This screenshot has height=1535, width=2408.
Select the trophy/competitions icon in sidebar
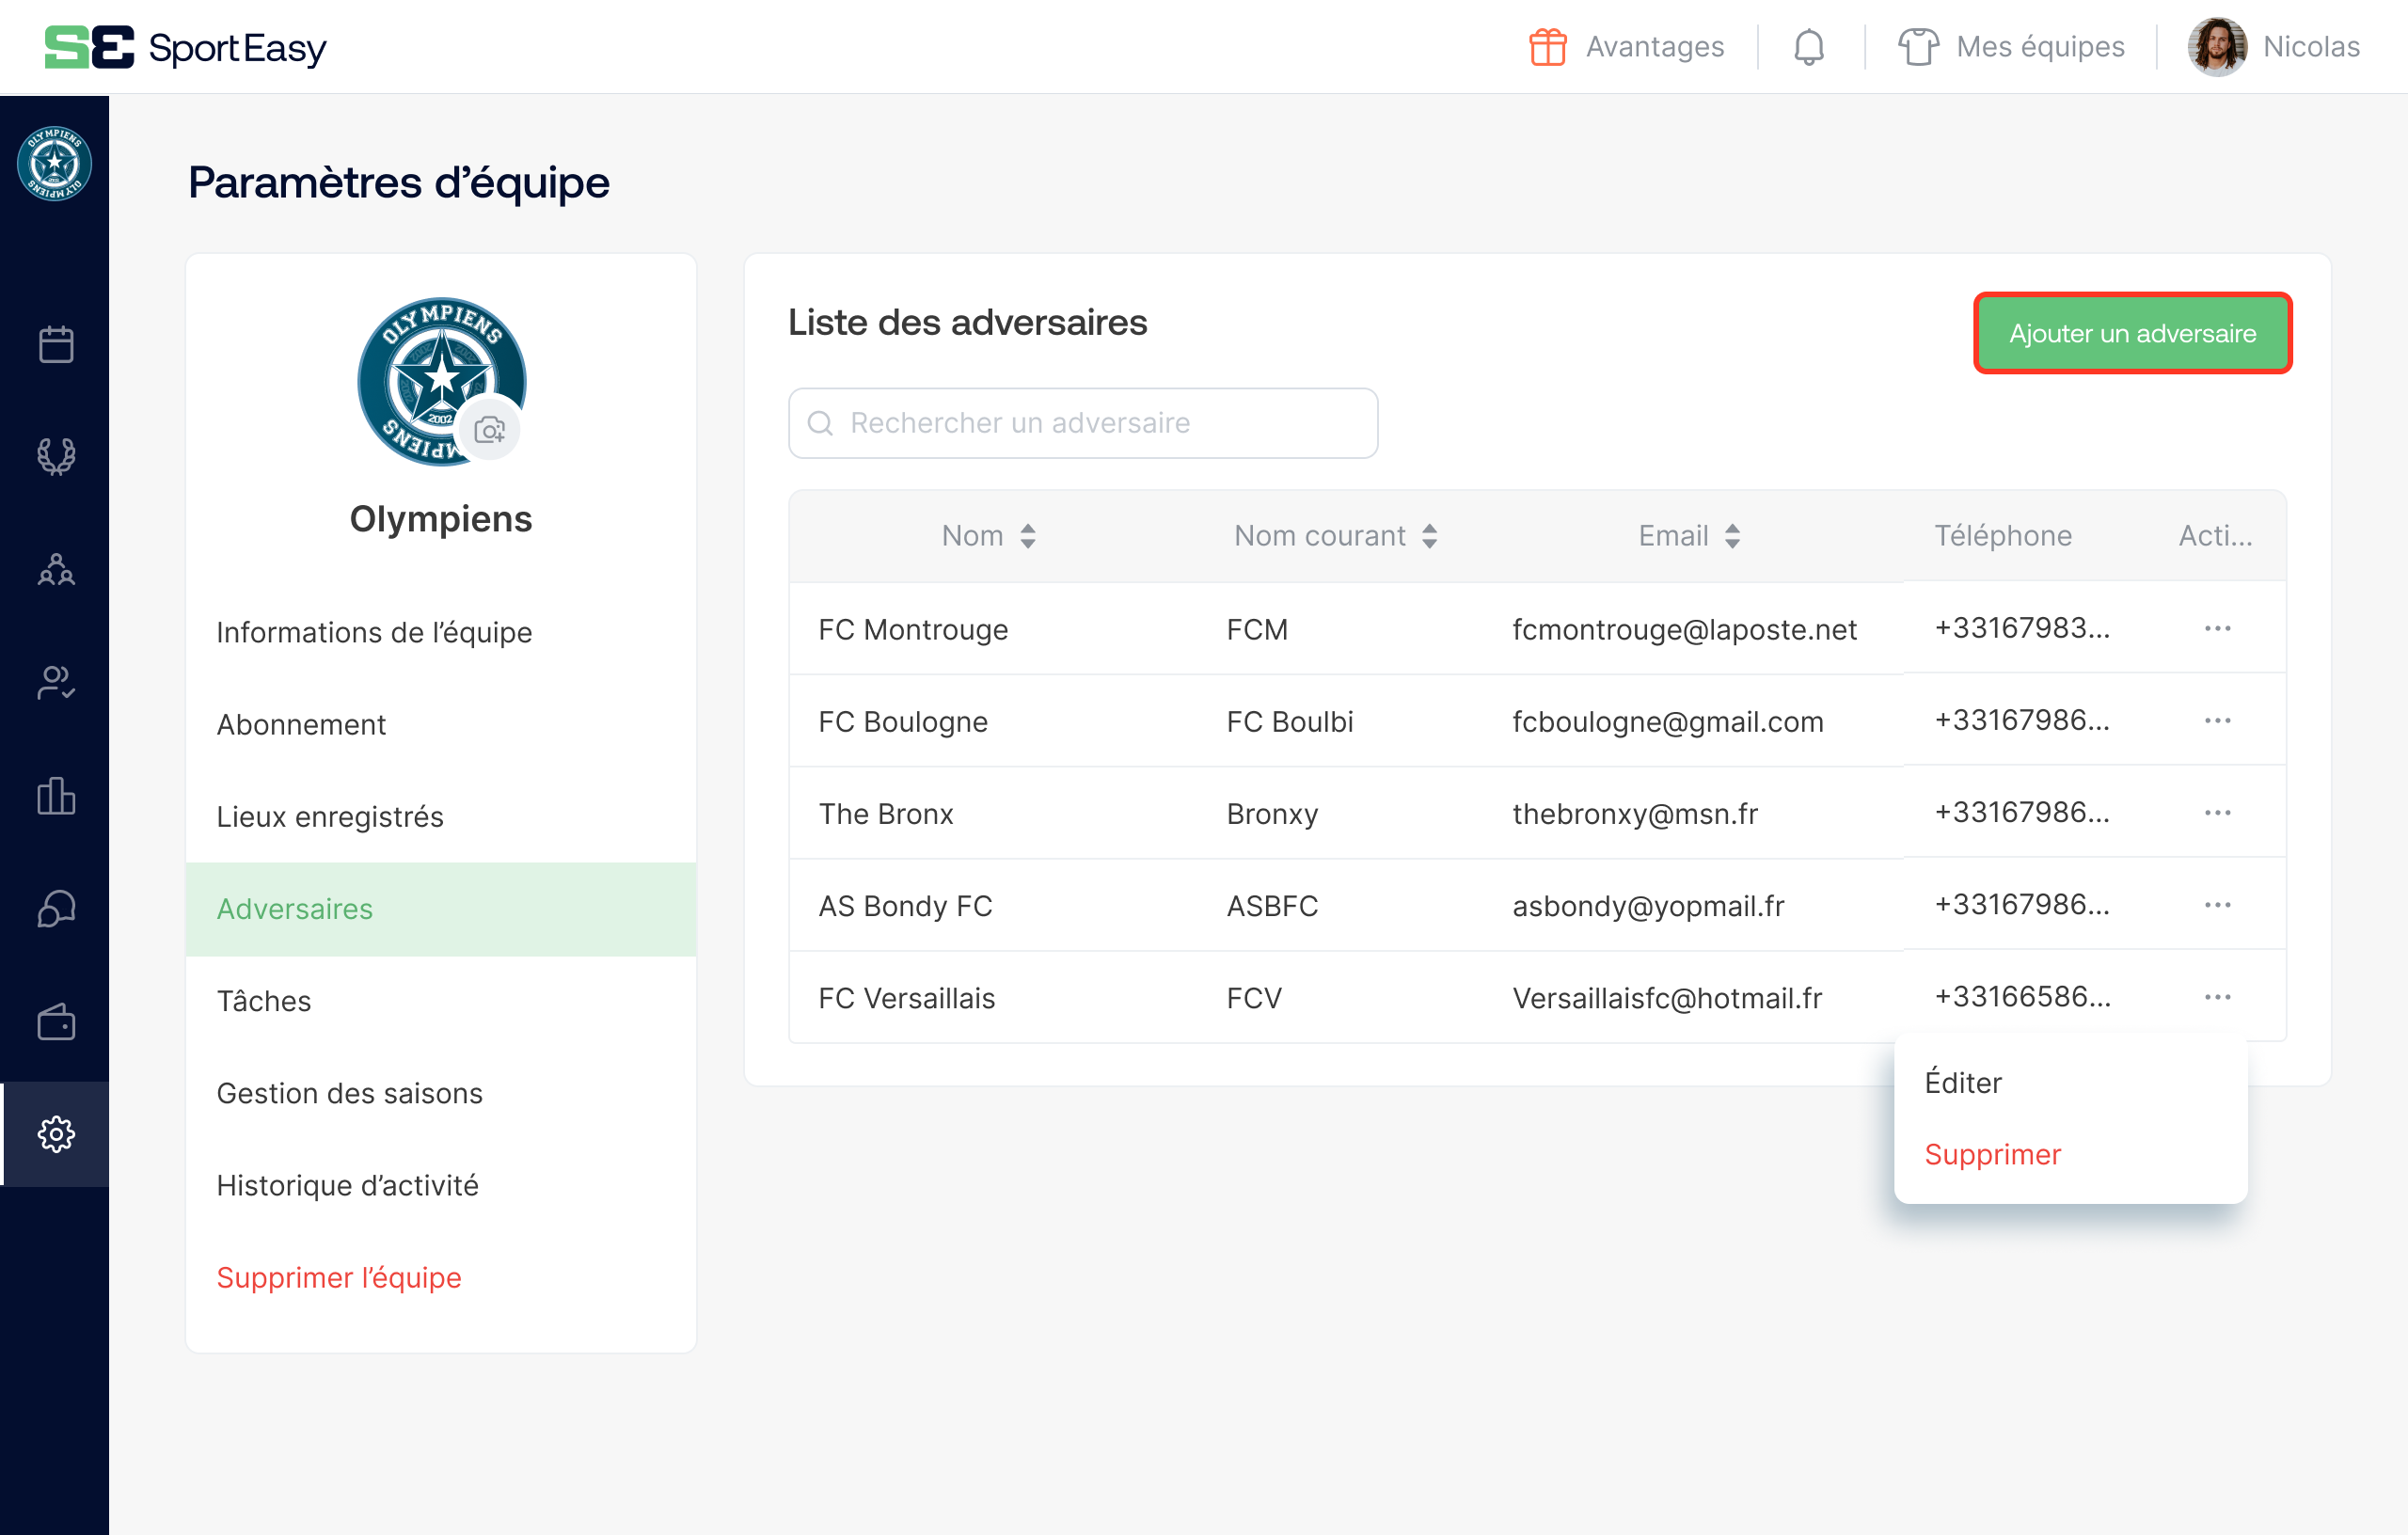point(56,457)
